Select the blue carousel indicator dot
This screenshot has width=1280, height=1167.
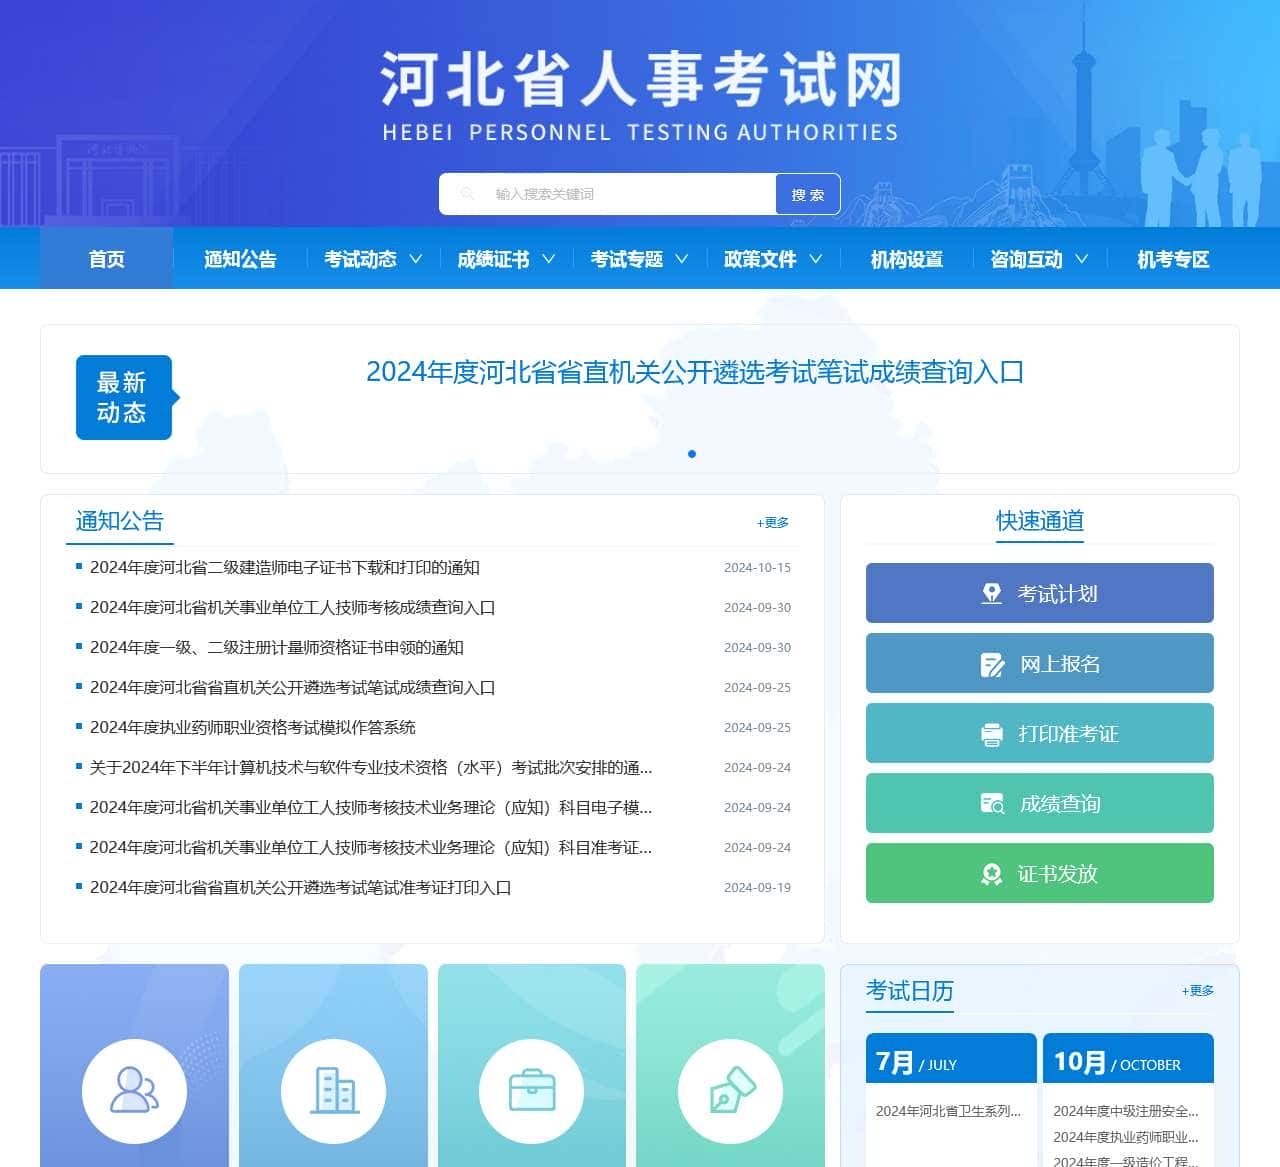(692, 453)
